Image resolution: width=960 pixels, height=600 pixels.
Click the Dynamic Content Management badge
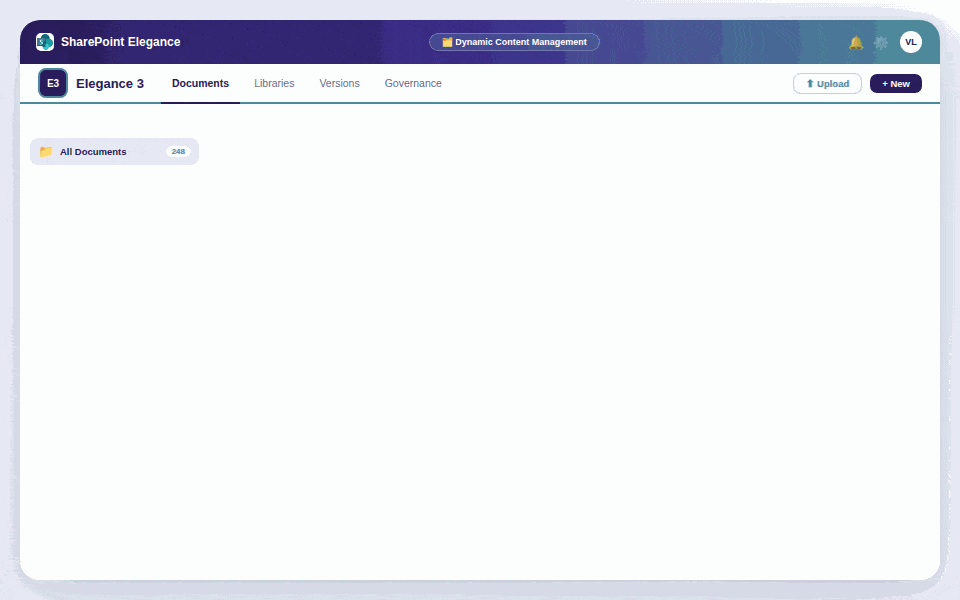[x=514, y=42]
